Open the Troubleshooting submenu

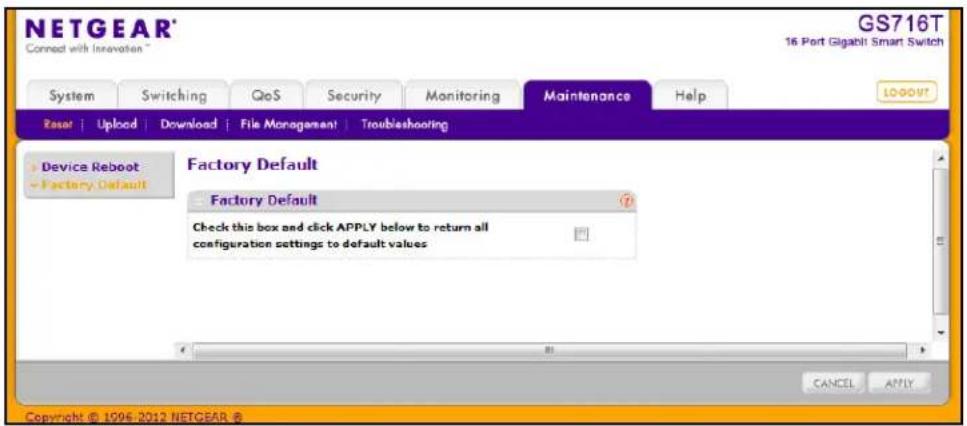pyautogui.click(x=405, y=125)
